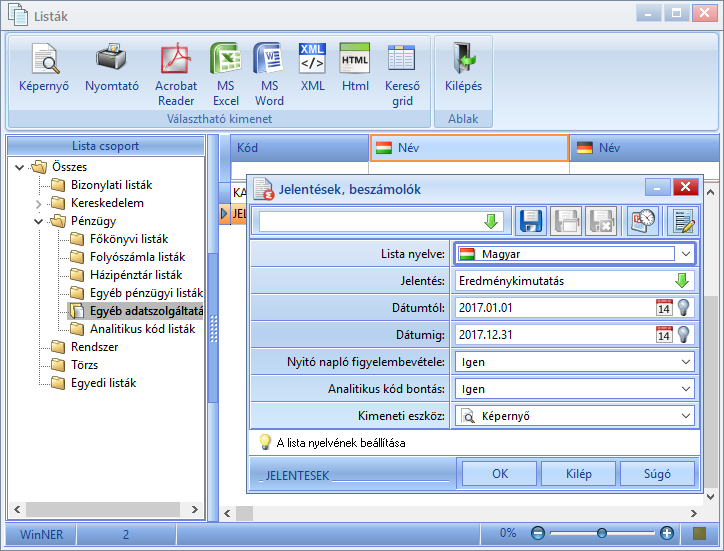The width and height of the screenshot is (724, 551).
Task: Open calendar picker for Dátumtól field
Action: pos(664,308)
